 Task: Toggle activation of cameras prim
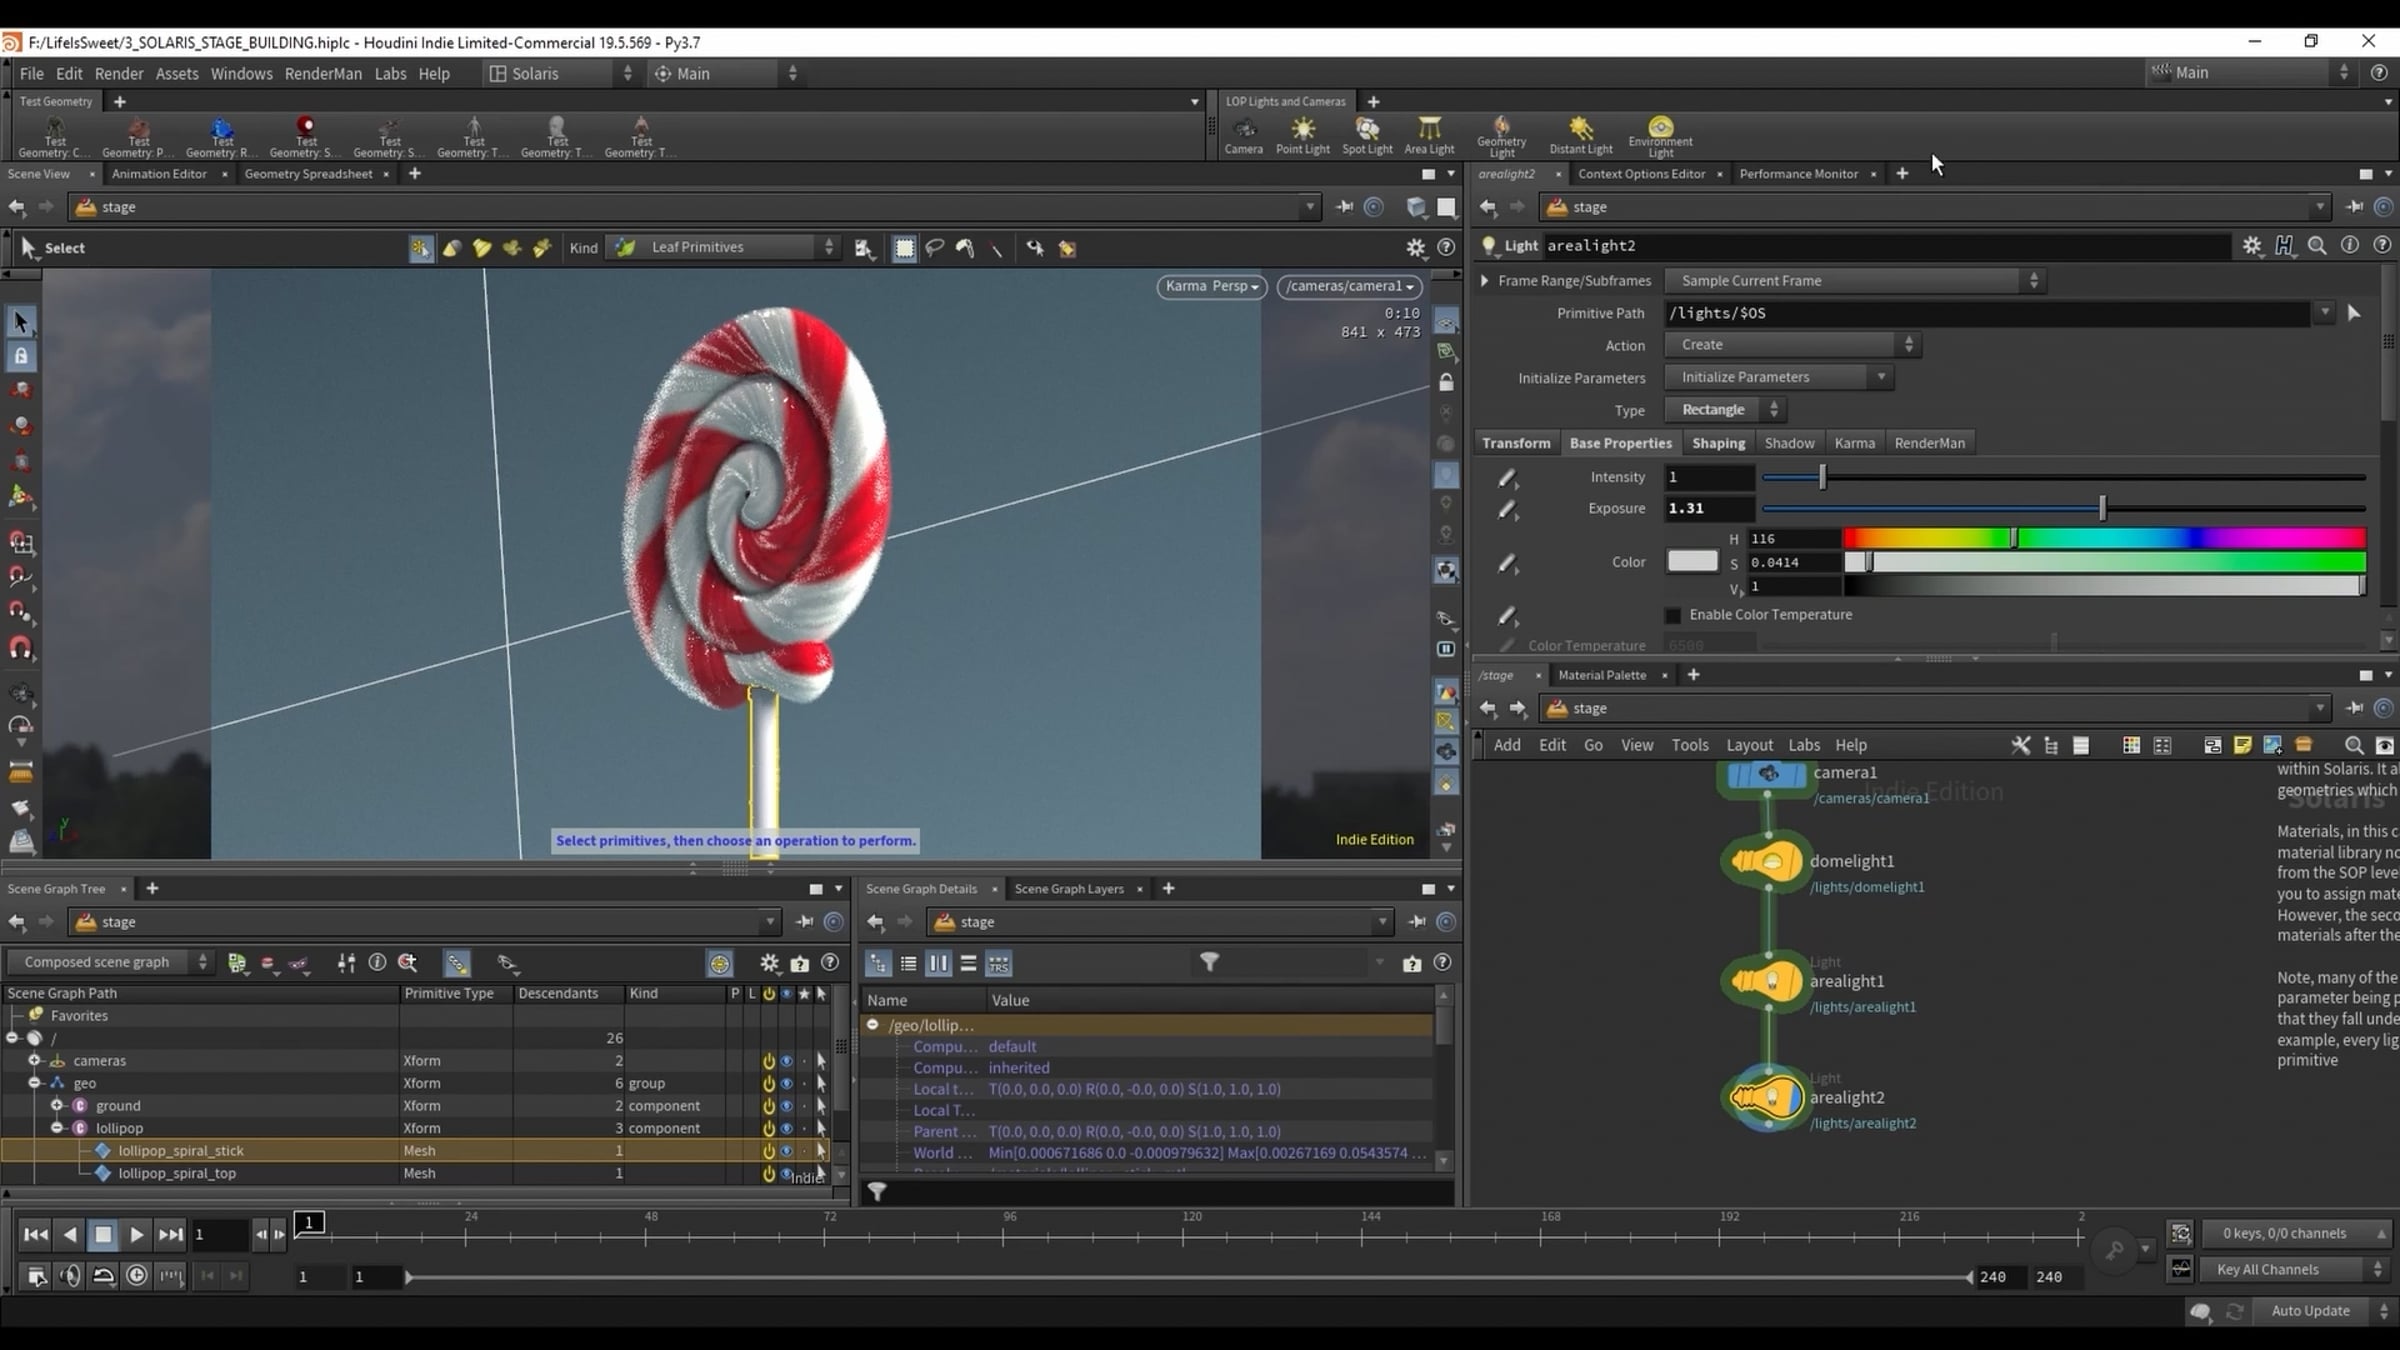pos(769,1061)
